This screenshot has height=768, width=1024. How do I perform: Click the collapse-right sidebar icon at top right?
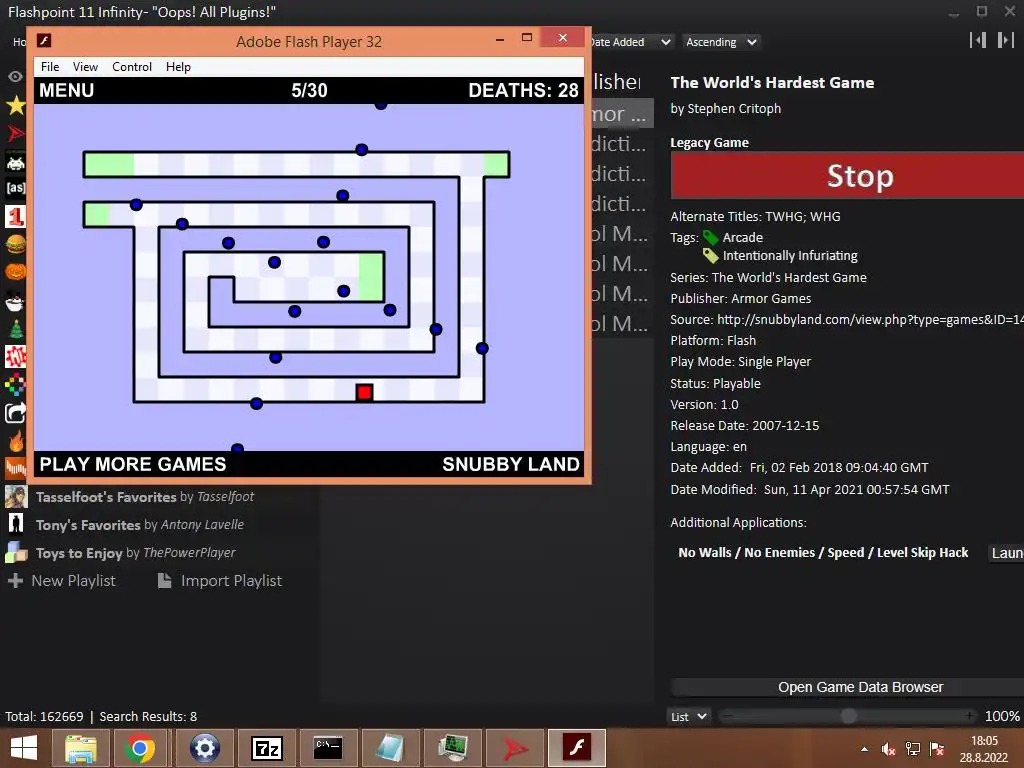point(1006,40)
